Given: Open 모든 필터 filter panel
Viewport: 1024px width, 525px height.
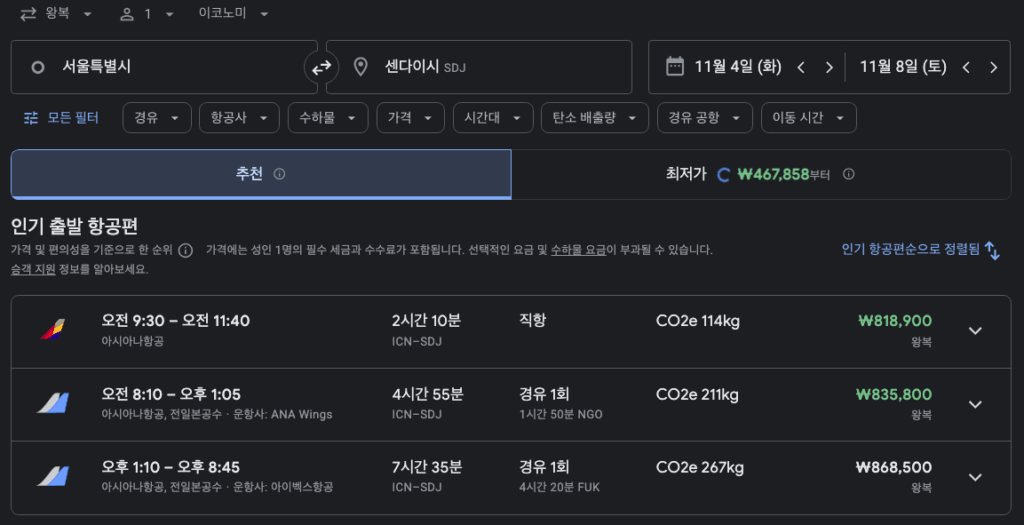Looking at the screenshot, I should pyautogui.click(x=62, y=118).
